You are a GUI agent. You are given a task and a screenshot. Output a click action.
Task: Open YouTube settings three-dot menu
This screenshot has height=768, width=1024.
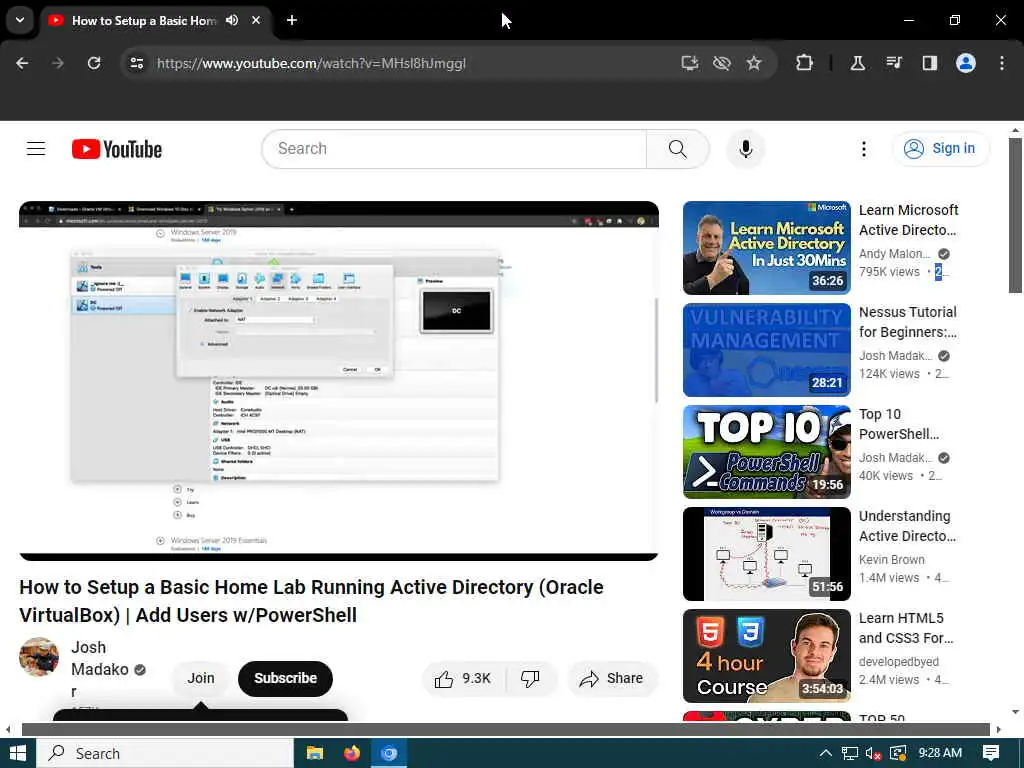click(x=863, y=149)
